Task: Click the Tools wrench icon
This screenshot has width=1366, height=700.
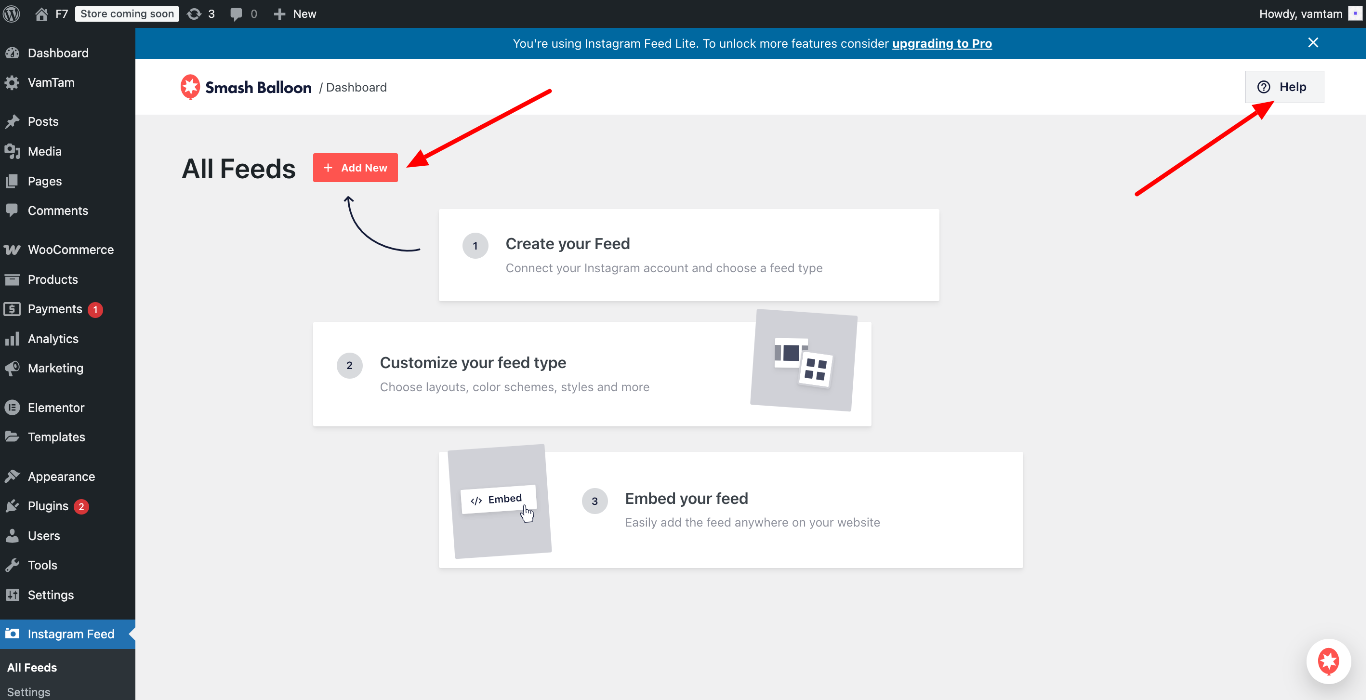Action: pyautogui.click(x=12, y=565)
